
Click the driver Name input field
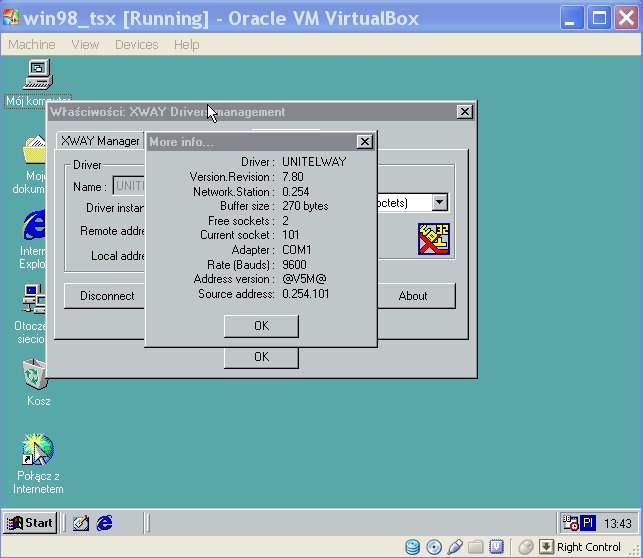[x=129, y=186]
